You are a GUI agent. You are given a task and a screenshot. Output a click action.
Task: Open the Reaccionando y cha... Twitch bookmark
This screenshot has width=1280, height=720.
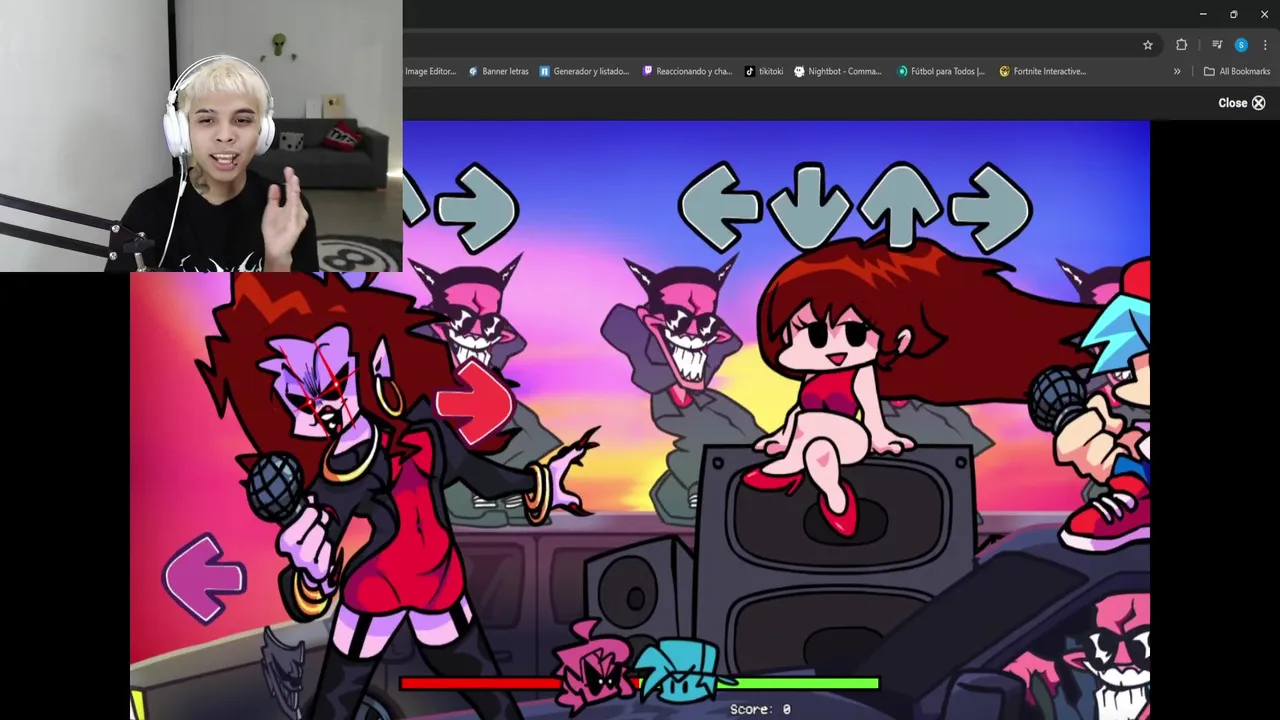tap(687, 71)
